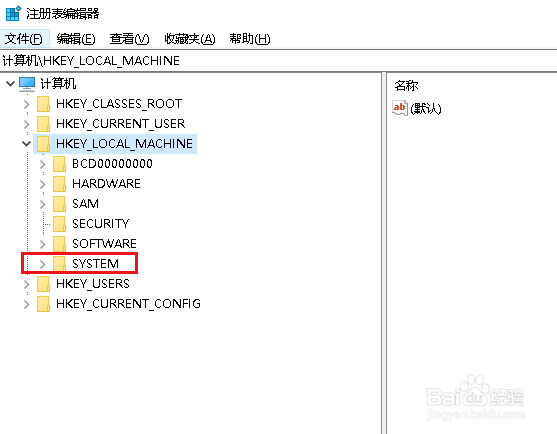The width and height of the screenshot is (557, 434).
Task: Click the HKEY_CLASSES_ROOT folder icon
Action: [43, 104]
